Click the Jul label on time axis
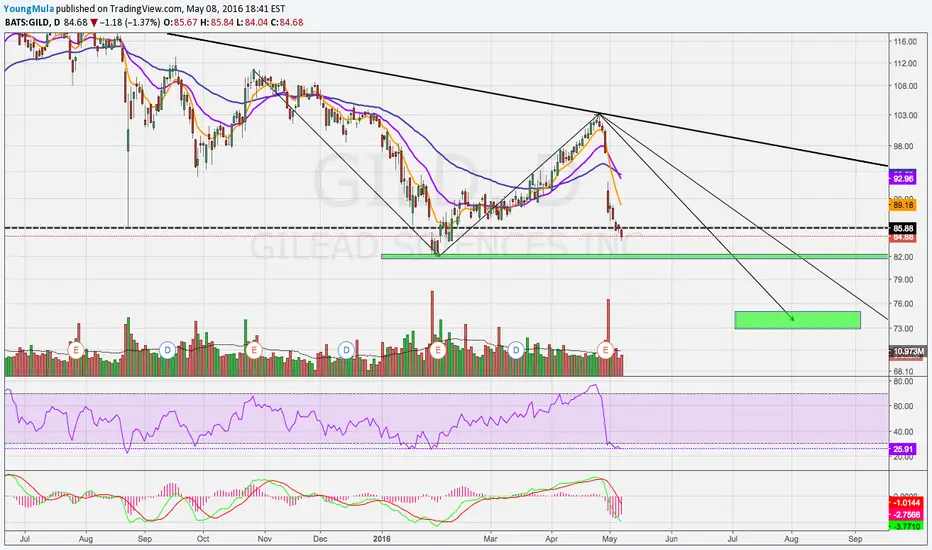The image size is (932, 550). pyautogui.click(x=25, y=539)
